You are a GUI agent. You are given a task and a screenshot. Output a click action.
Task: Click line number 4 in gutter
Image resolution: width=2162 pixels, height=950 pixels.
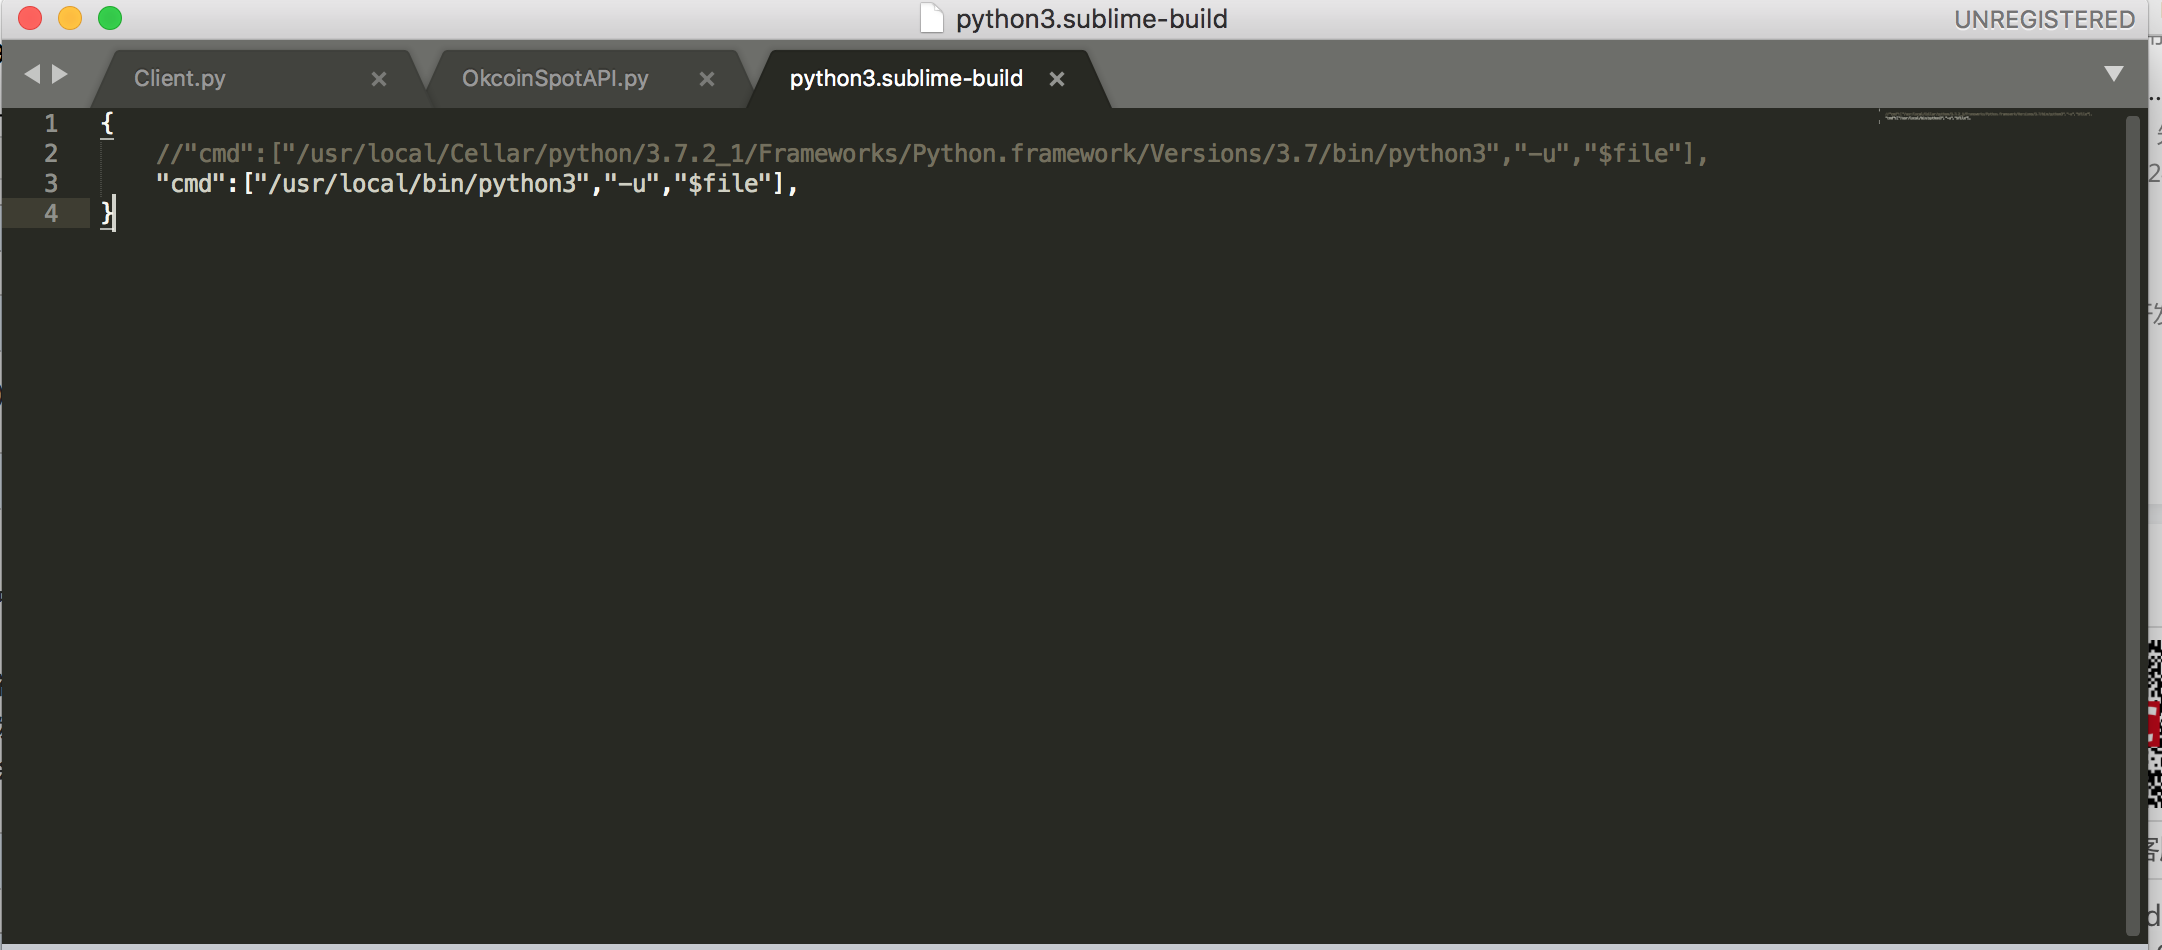[x=51, y=213]
